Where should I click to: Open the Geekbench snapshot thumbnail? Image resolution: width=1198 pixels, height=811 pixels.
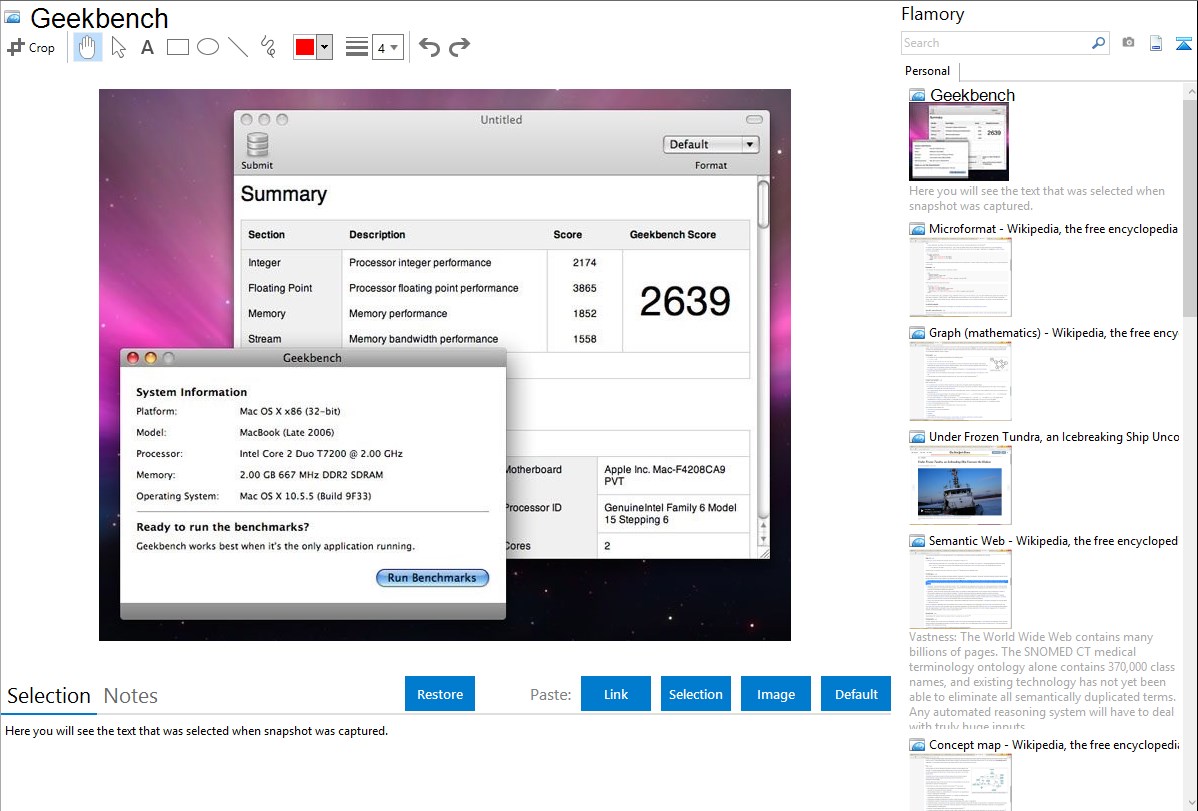point(959,142)
